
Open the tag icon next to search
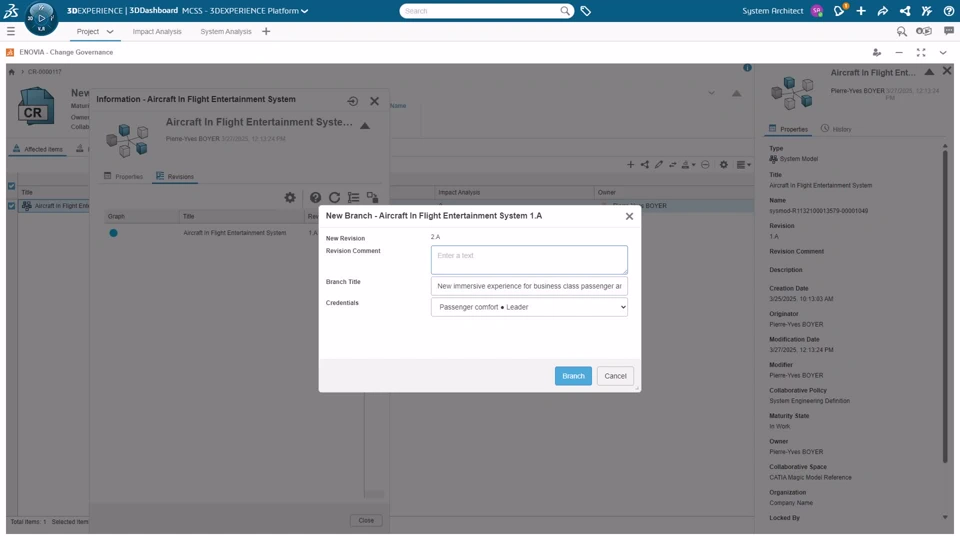[585, 10]
